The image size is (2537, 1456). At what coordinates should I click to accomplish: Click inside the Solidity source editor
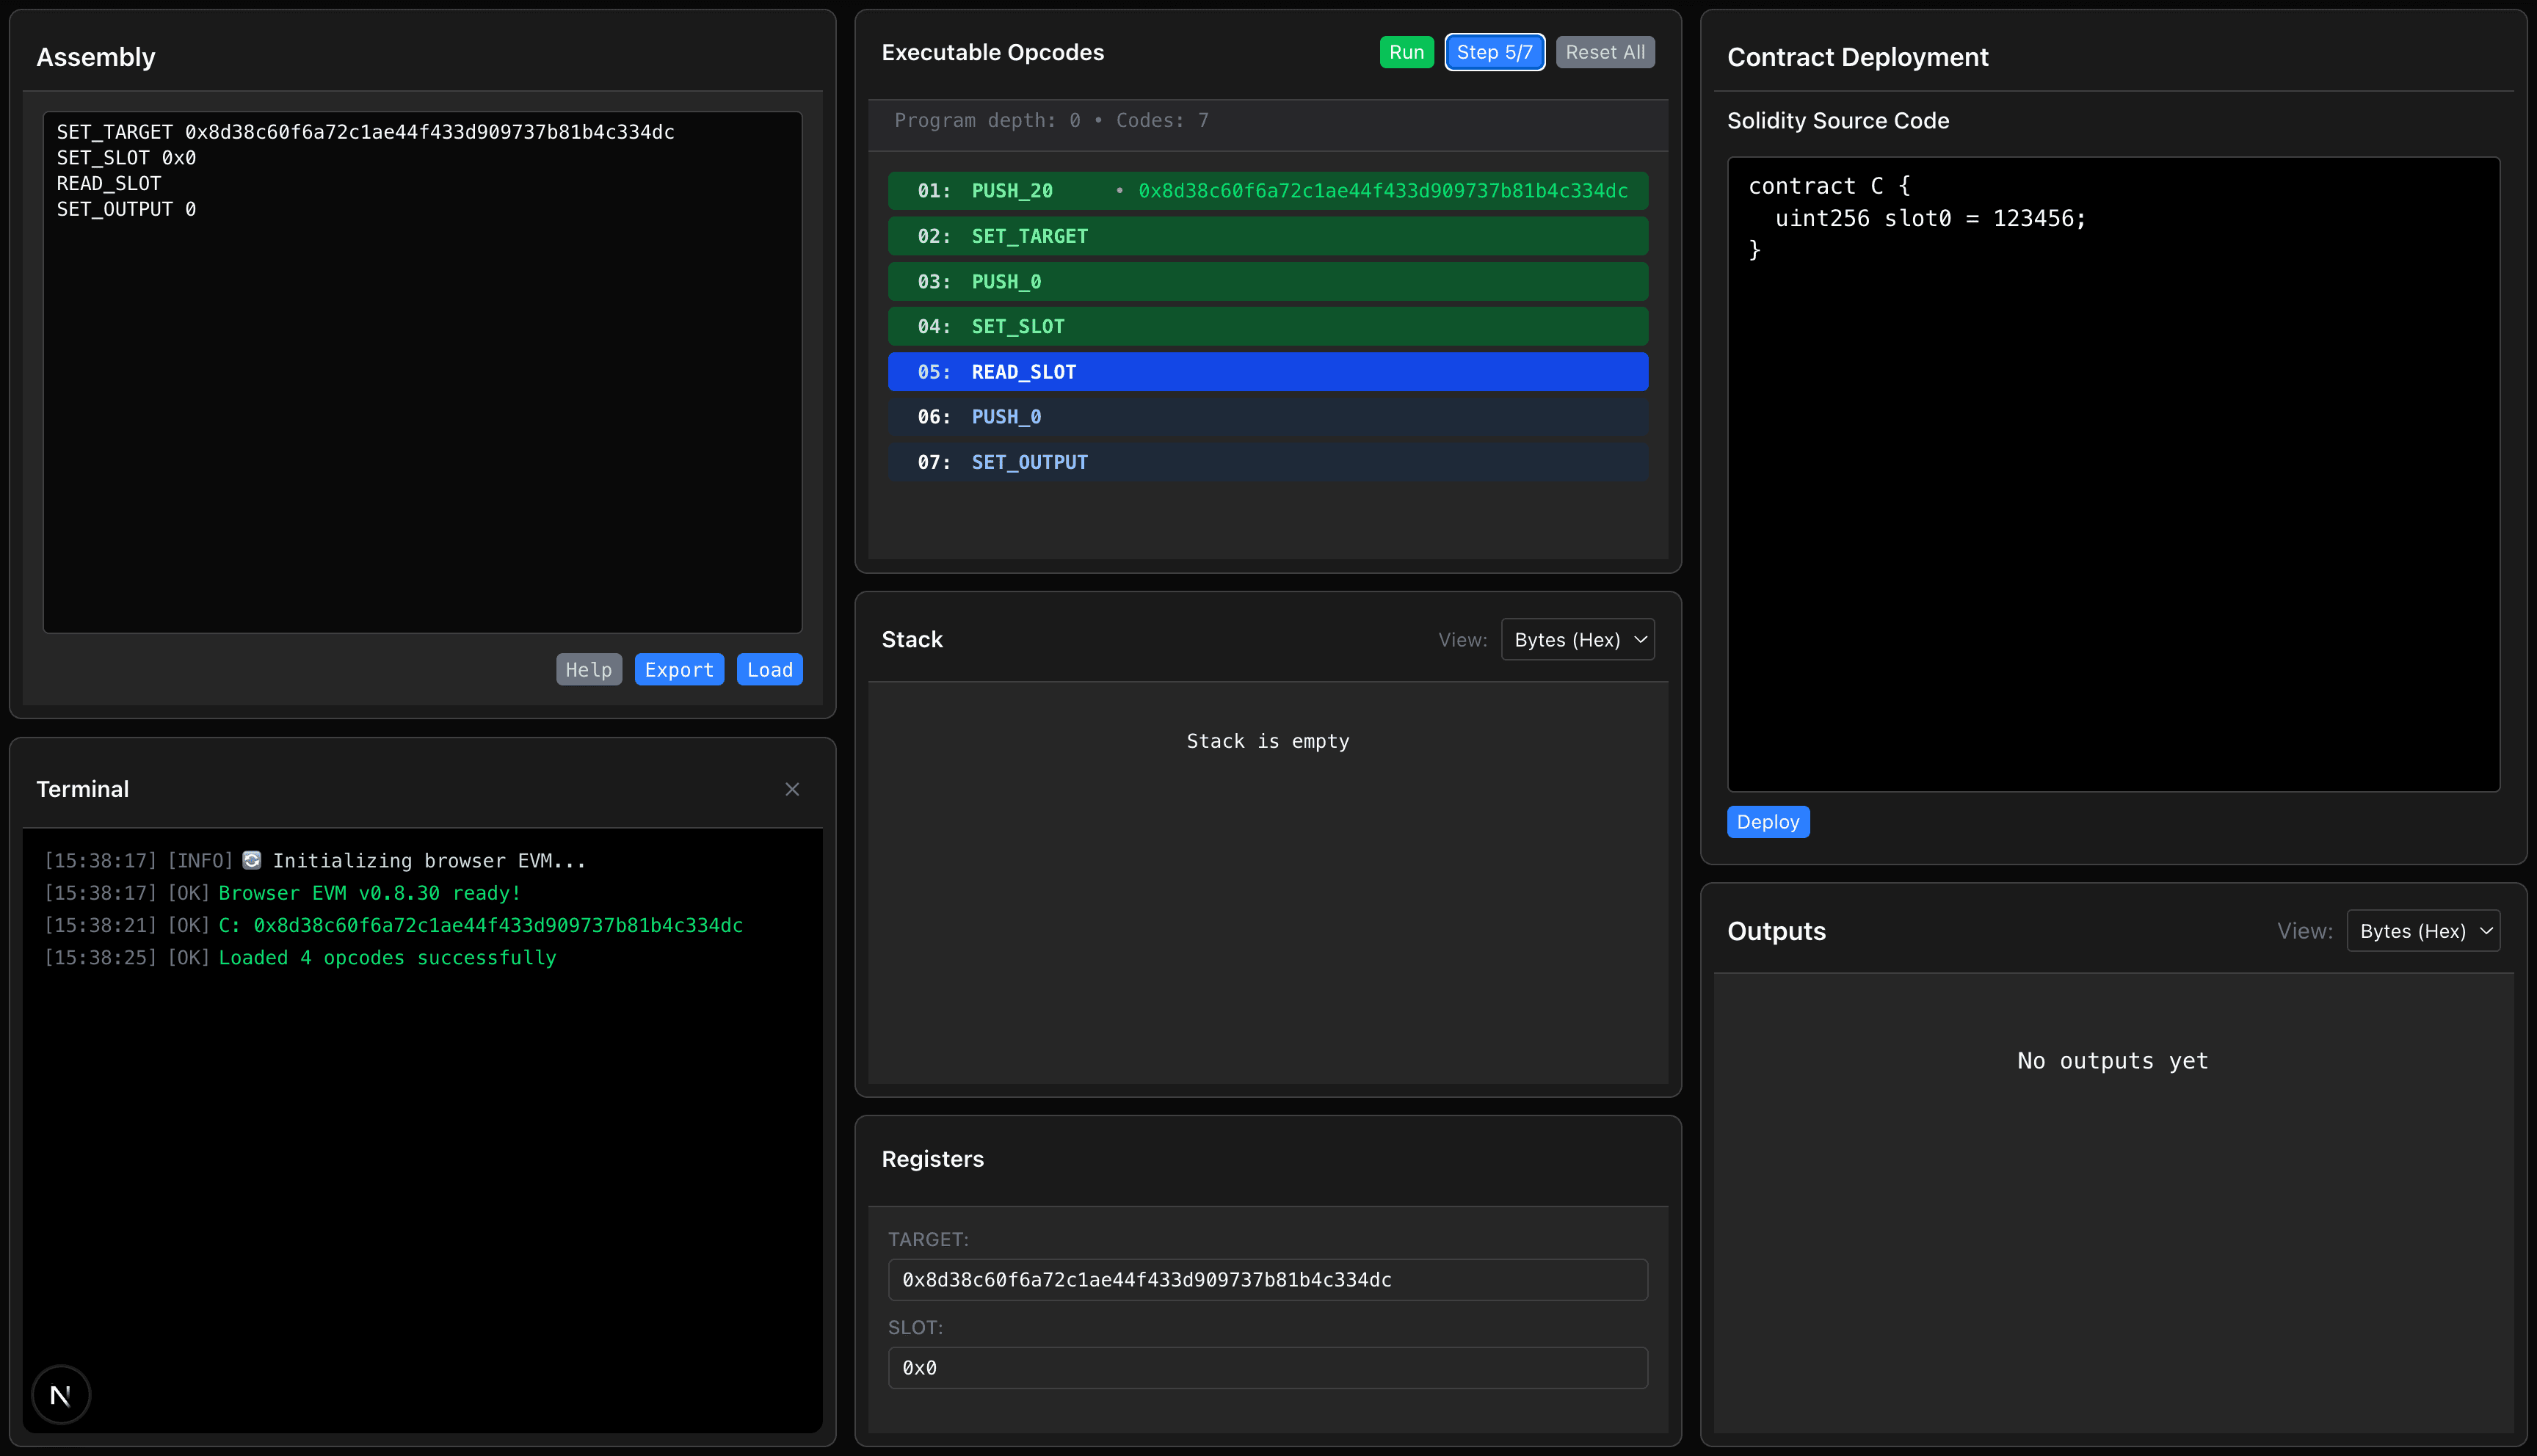(x=2112, y=500)
